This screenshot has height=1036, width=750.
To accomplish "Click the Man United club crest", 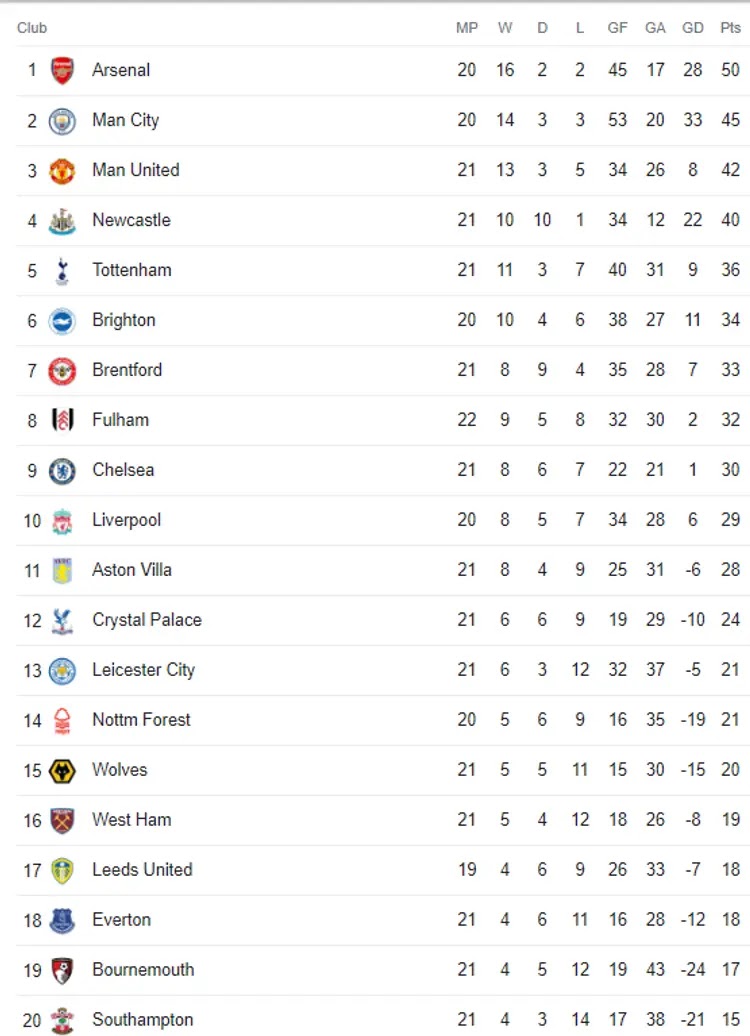I will pyautogui.click(x=62, y=171).
